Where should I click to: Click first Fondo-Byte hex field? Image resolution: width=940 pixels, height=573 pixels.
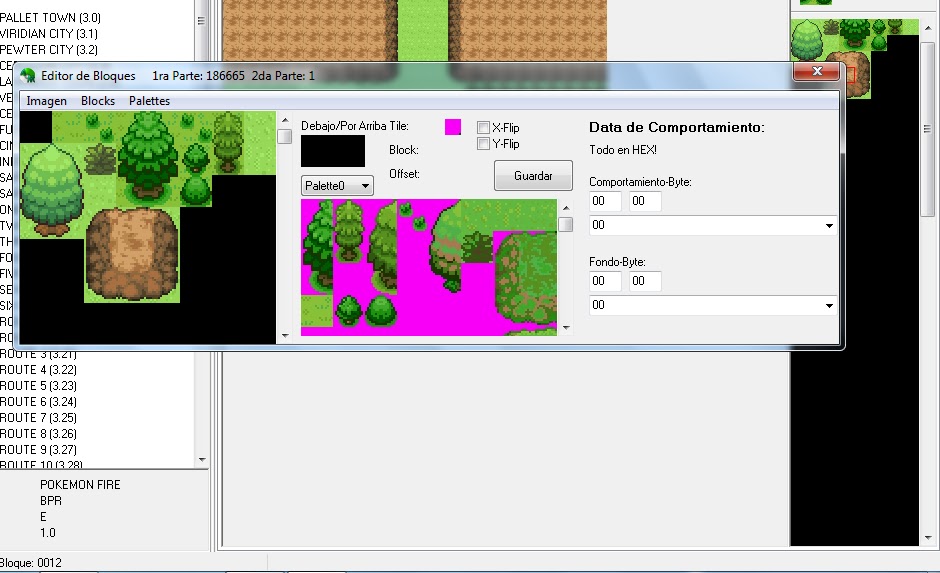605,281
